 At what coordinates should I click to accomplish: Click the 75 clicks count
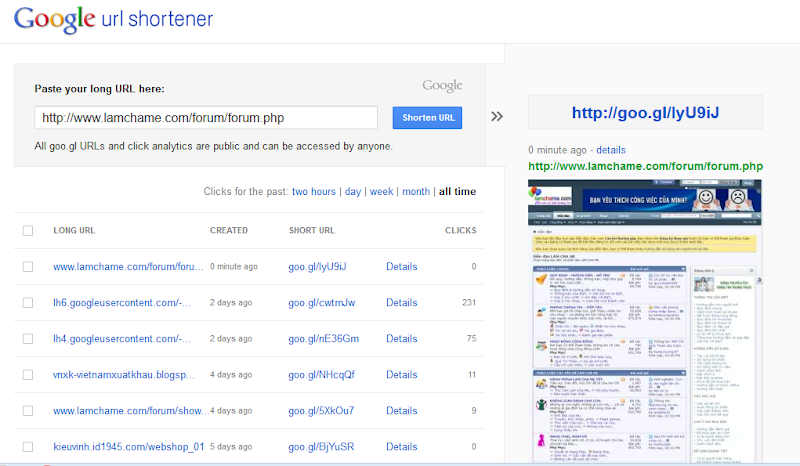pyautogui.click(x=471, y=338)
